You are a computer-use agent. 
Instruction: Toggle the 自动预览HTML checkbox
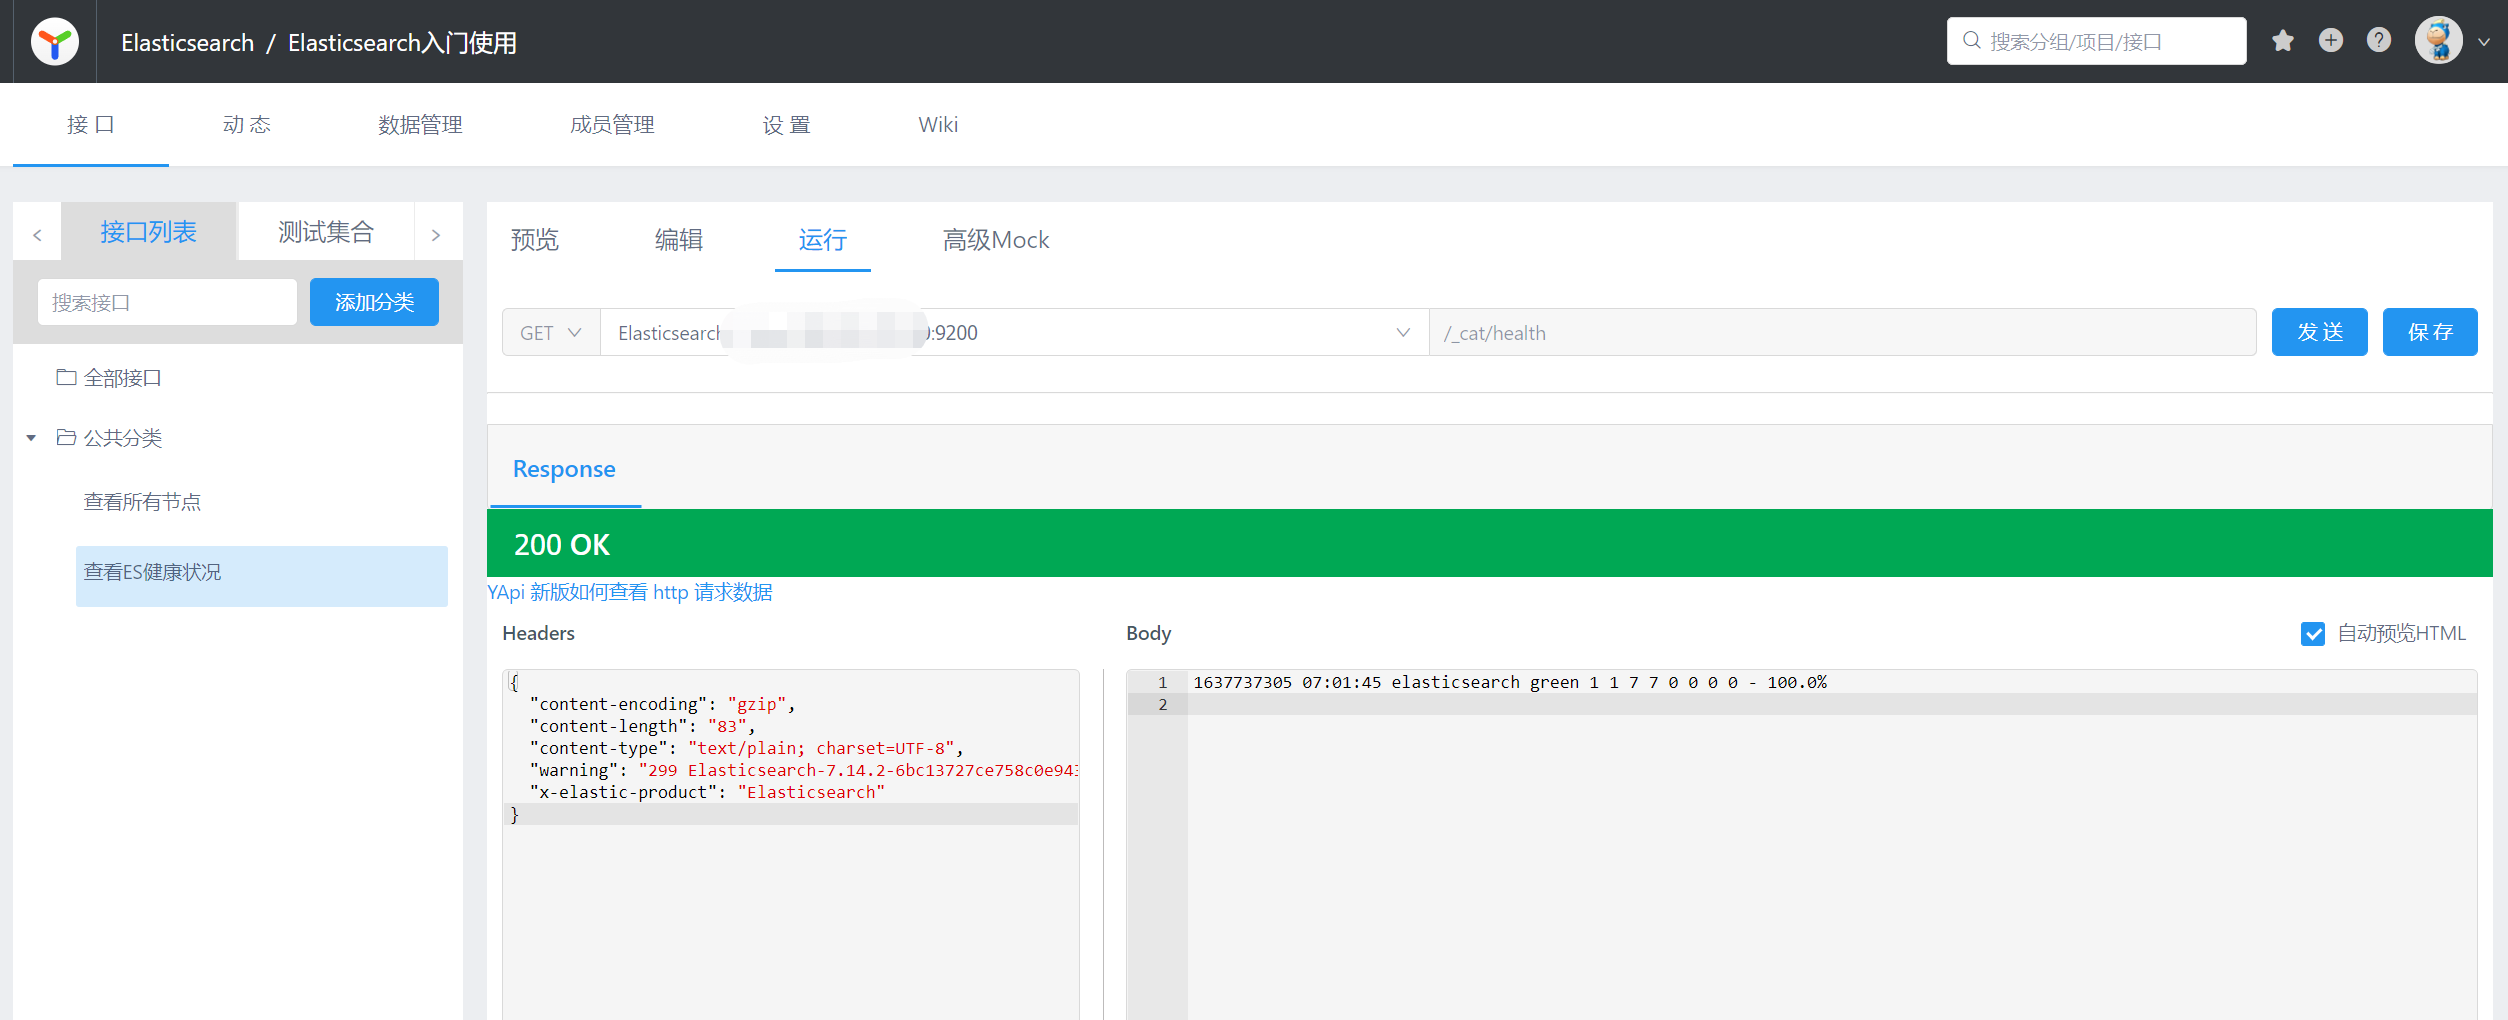2313,634
